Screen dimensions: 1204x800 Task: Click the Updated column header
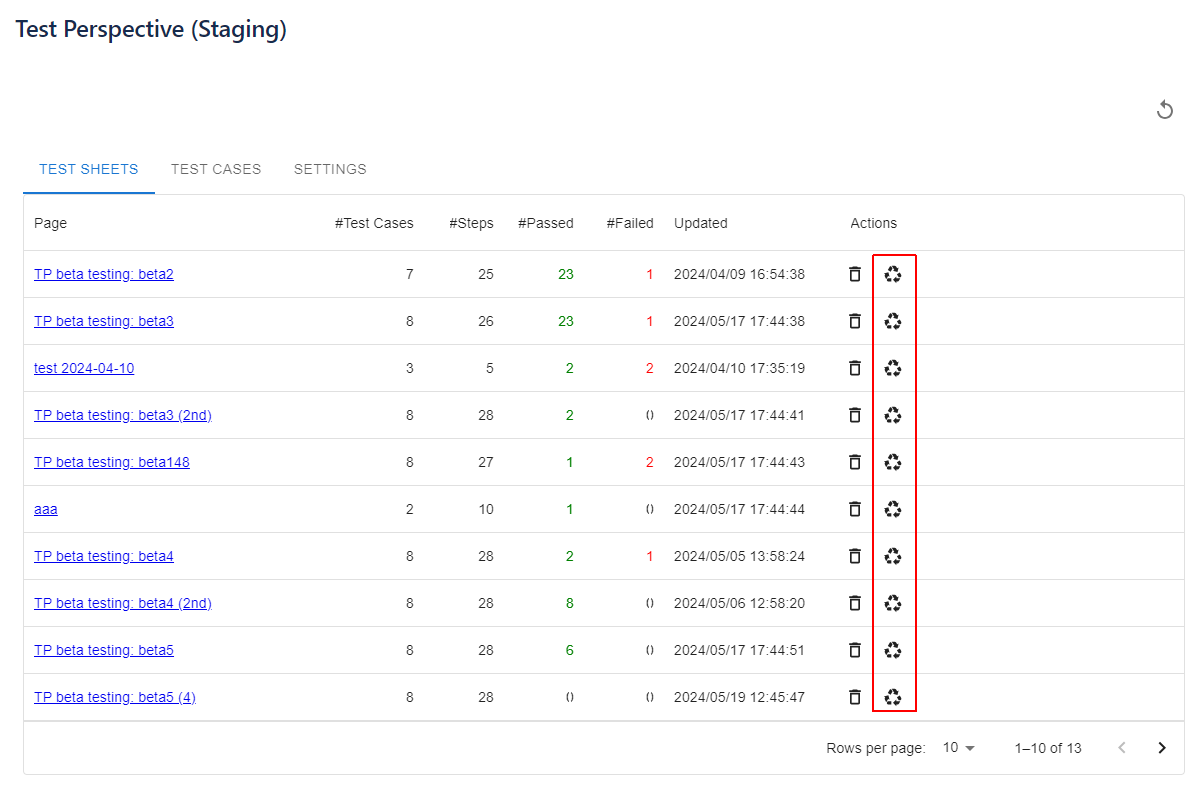[701, 223]
